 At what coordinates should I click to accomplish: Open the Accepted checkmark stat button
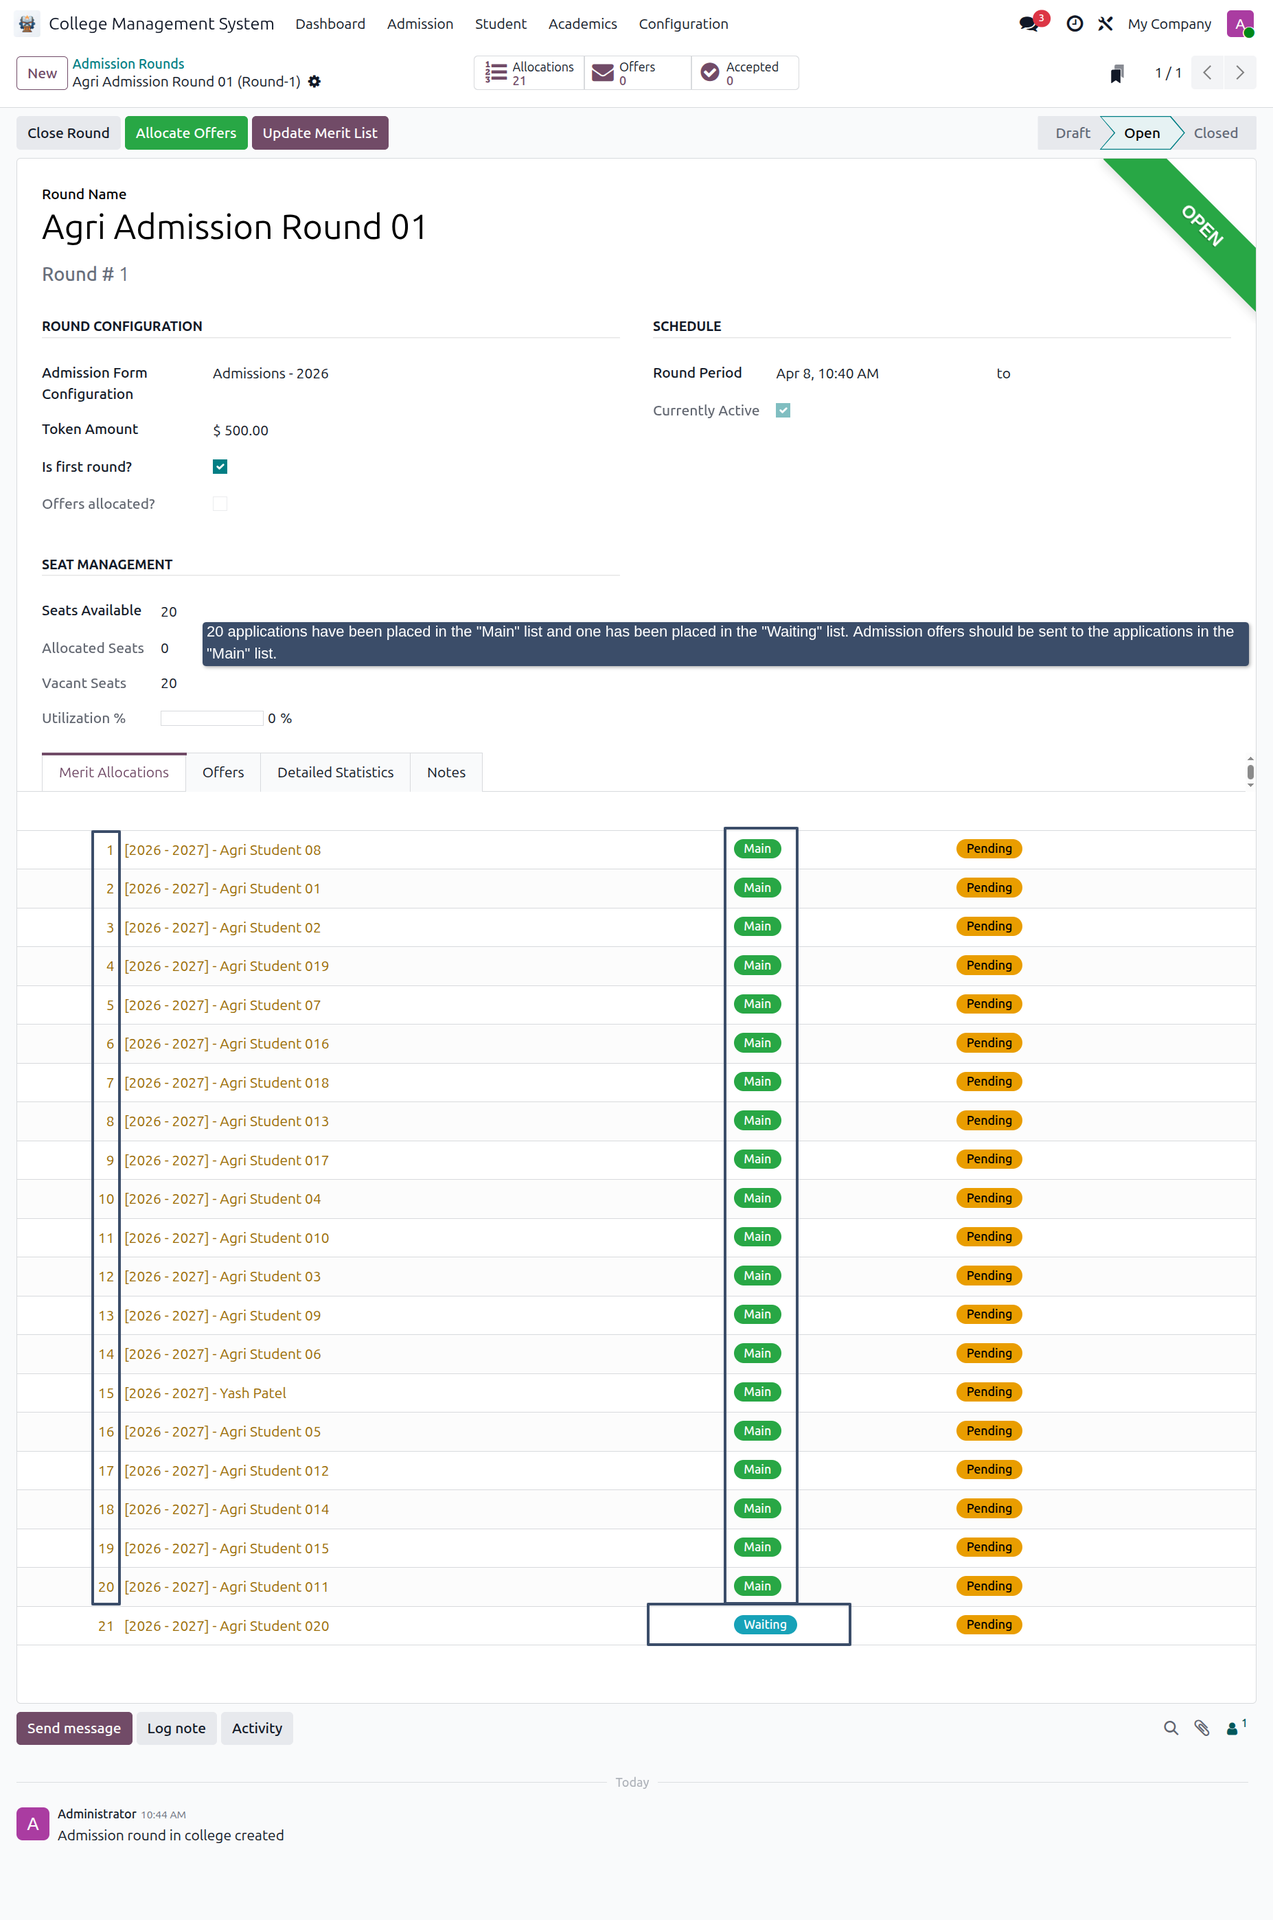click(745, 73)
